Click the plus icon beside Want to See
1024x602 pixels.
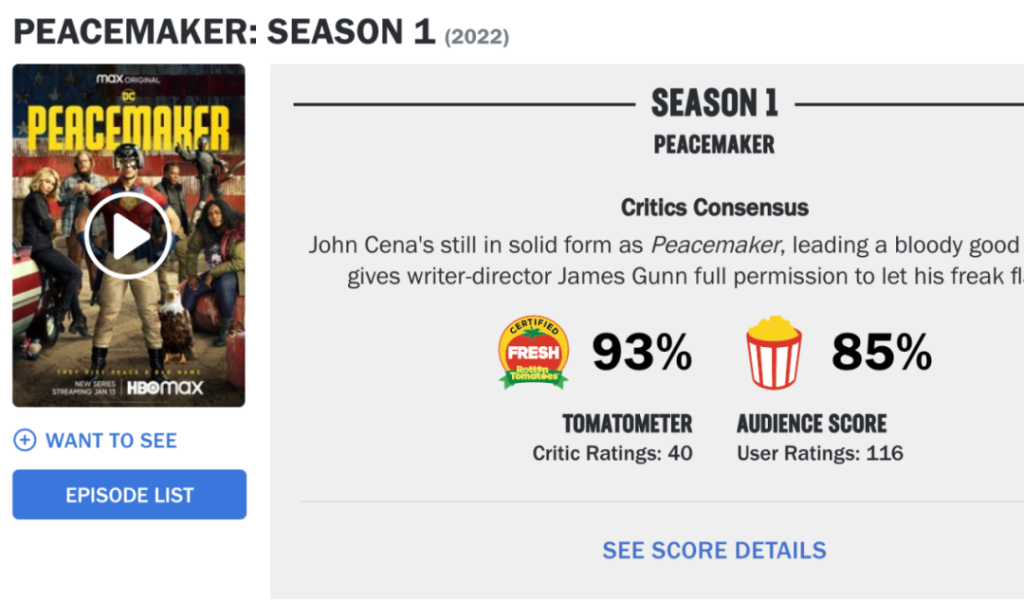(x=25, y=440)
